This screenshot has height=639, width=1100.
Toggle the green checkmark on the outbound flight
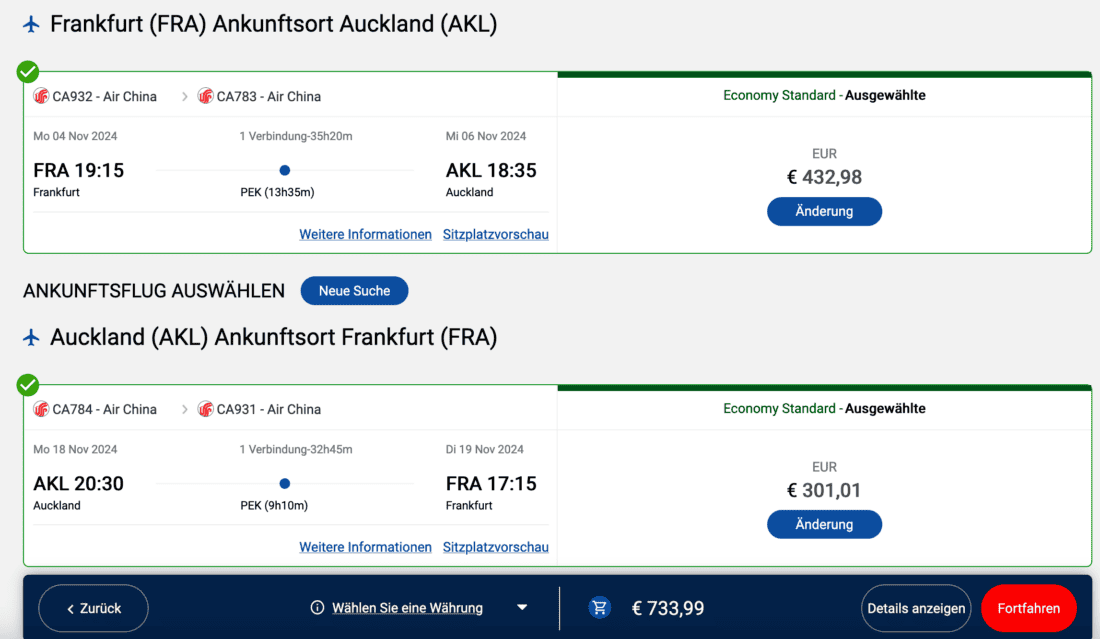click(x=28, y=72)
